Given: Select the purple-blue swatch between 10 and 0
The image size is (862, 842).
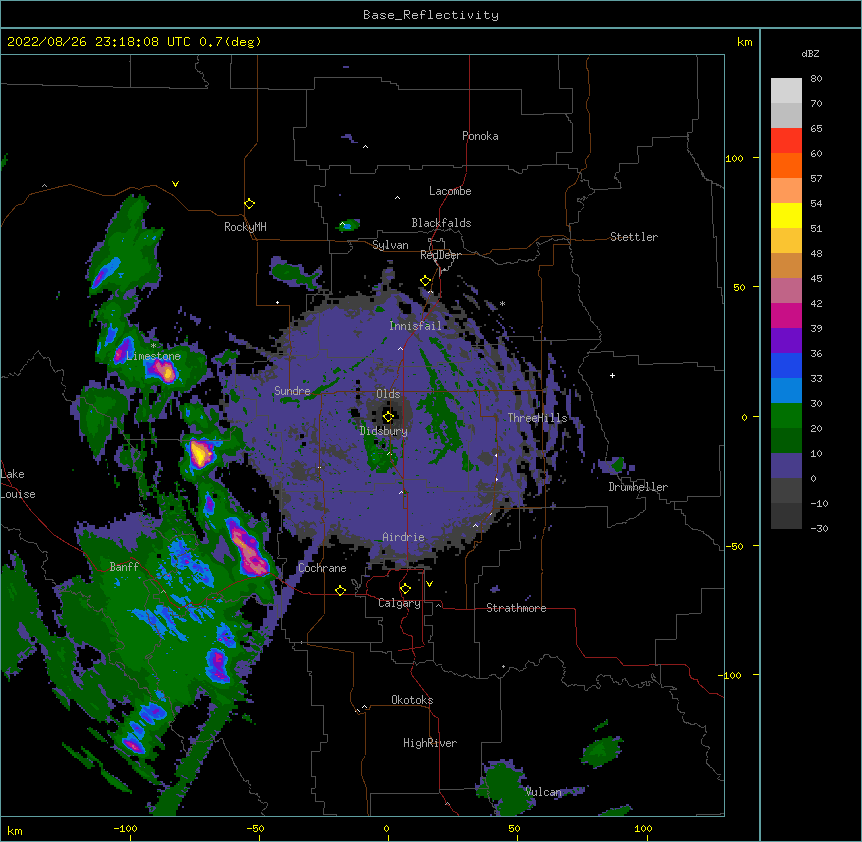Looking at the screenshot, I should [x=786, y=466].
